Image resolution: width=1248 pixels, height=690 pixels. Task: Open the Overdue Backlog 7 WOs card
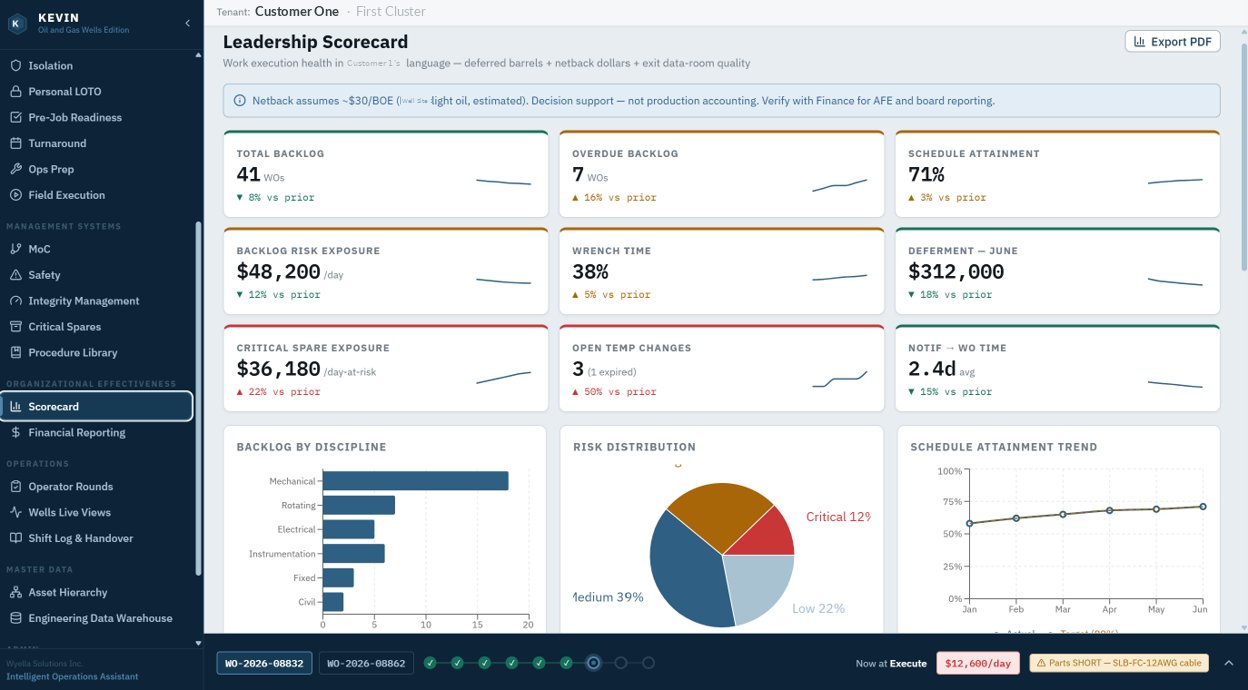pyautogui.click(x=721, y=174)
